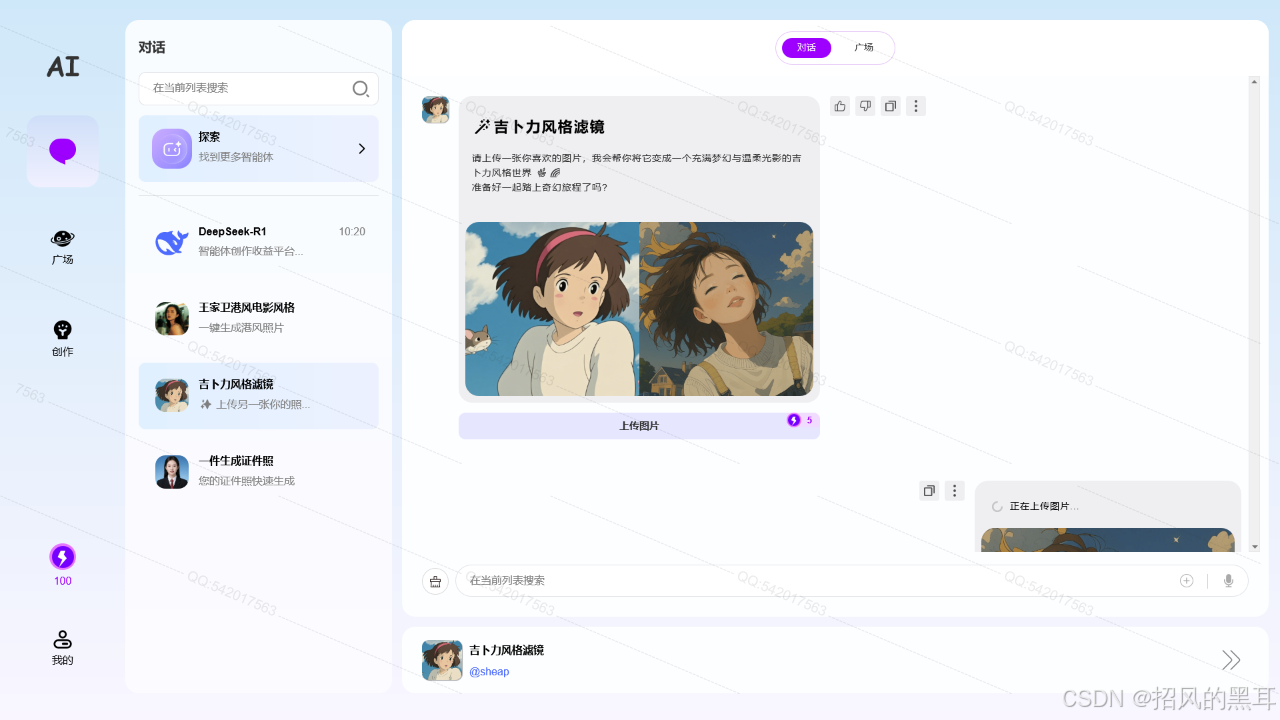Image resolution: width=1280 pixels, height=720 pixels.
Task: Click the microphone voice input icon
Action: click(x=1229, y=581)
